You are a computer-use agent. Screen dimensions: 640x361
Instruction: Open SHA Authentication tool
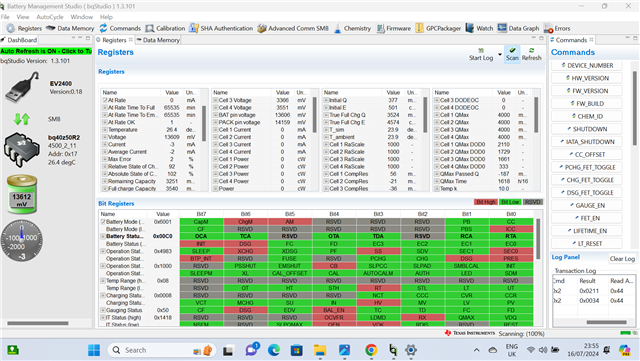[x=221, y=28]
